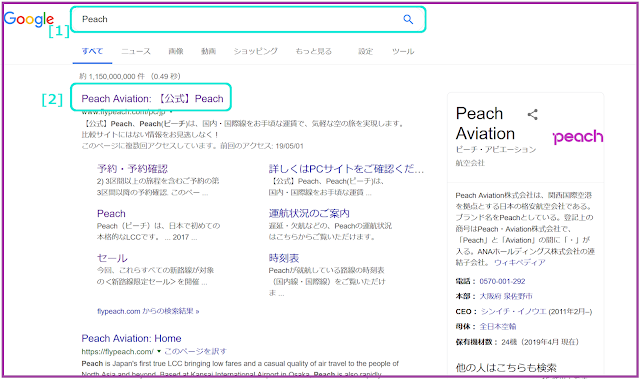Viewport: 640px width, 379px height.
Task: Click the Google logo
Action: tap(29, 19)
